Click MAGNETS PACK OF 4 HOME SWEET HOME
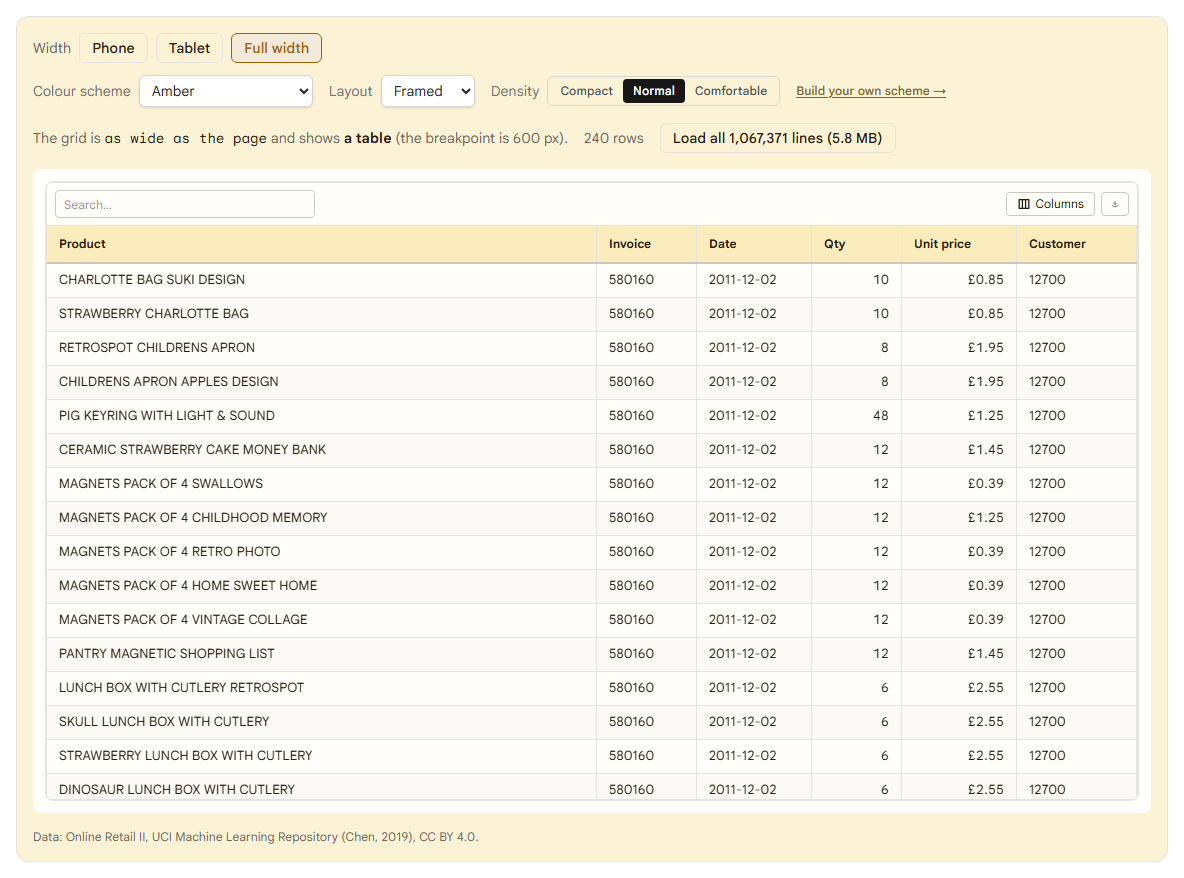Screen dimensions: 1184x878 (x=322, y=586)
